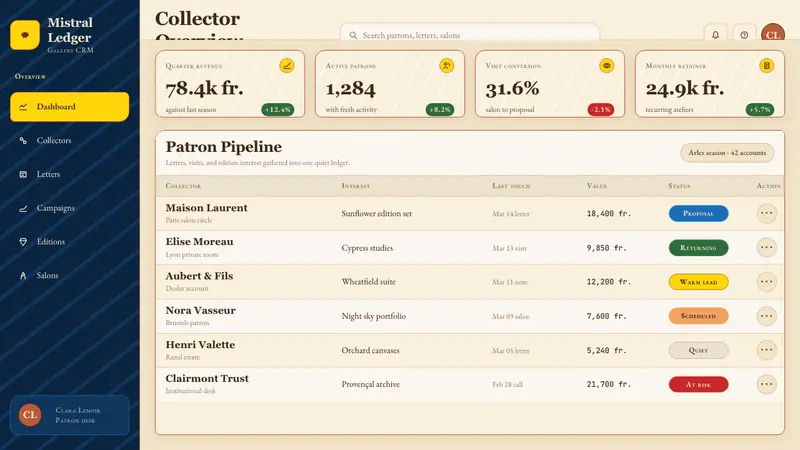Focus the search patrons input field
This screenshot has width=800, height=450.
pos(469,33)
